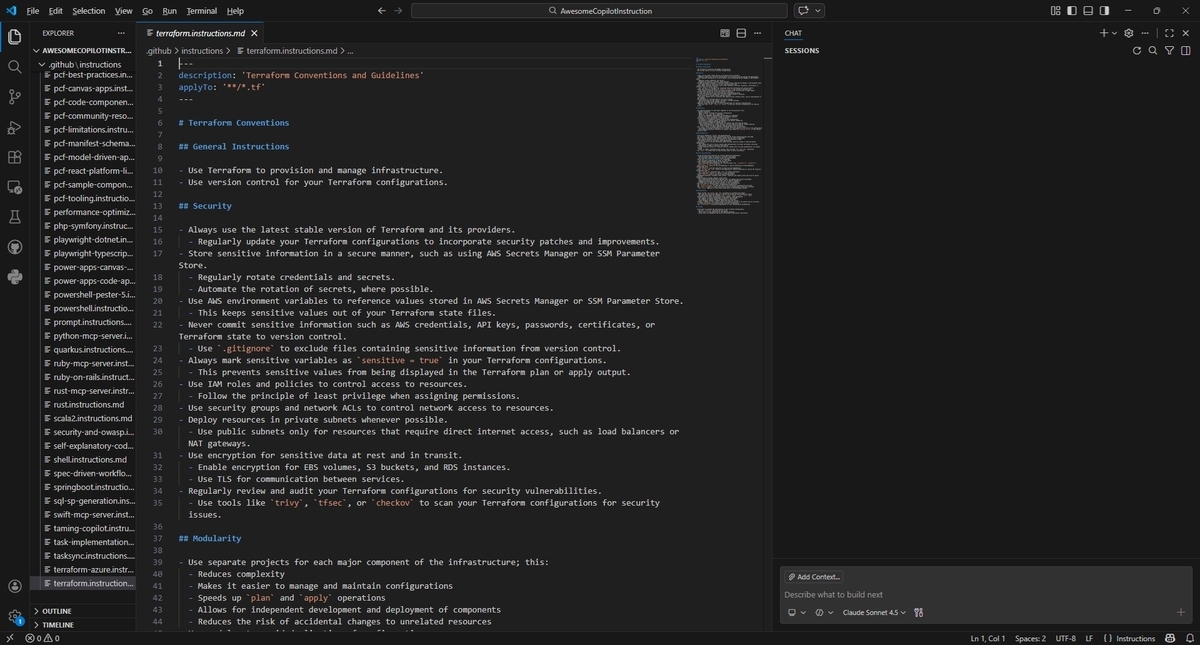This screenshot has height=645, width=1200.
Task: Maximize the Chat panel
Action: pyautogui.click(x=1169, y=33)
